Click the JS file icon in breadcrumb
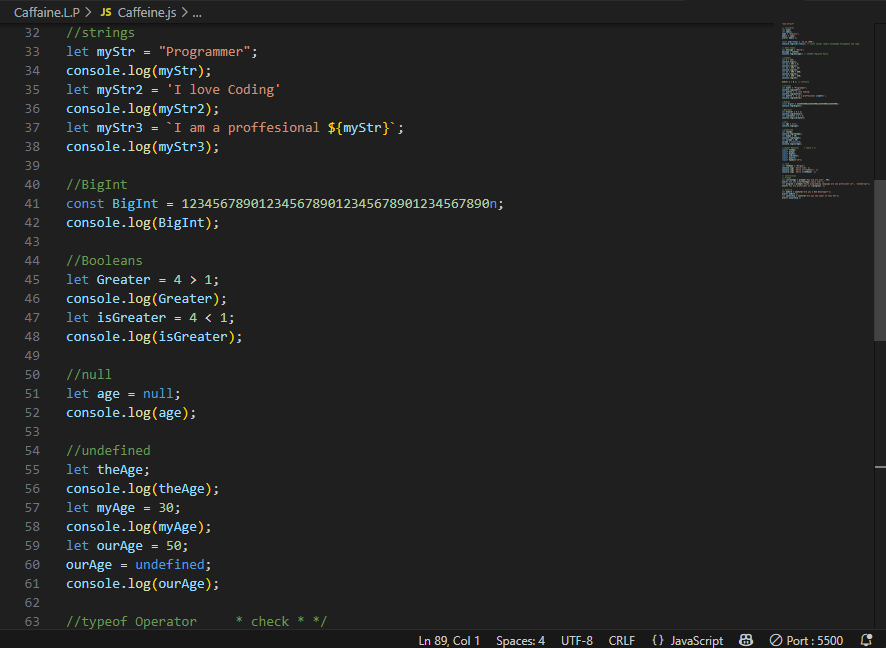Screen dimensions: 886x648 [106, 13]
